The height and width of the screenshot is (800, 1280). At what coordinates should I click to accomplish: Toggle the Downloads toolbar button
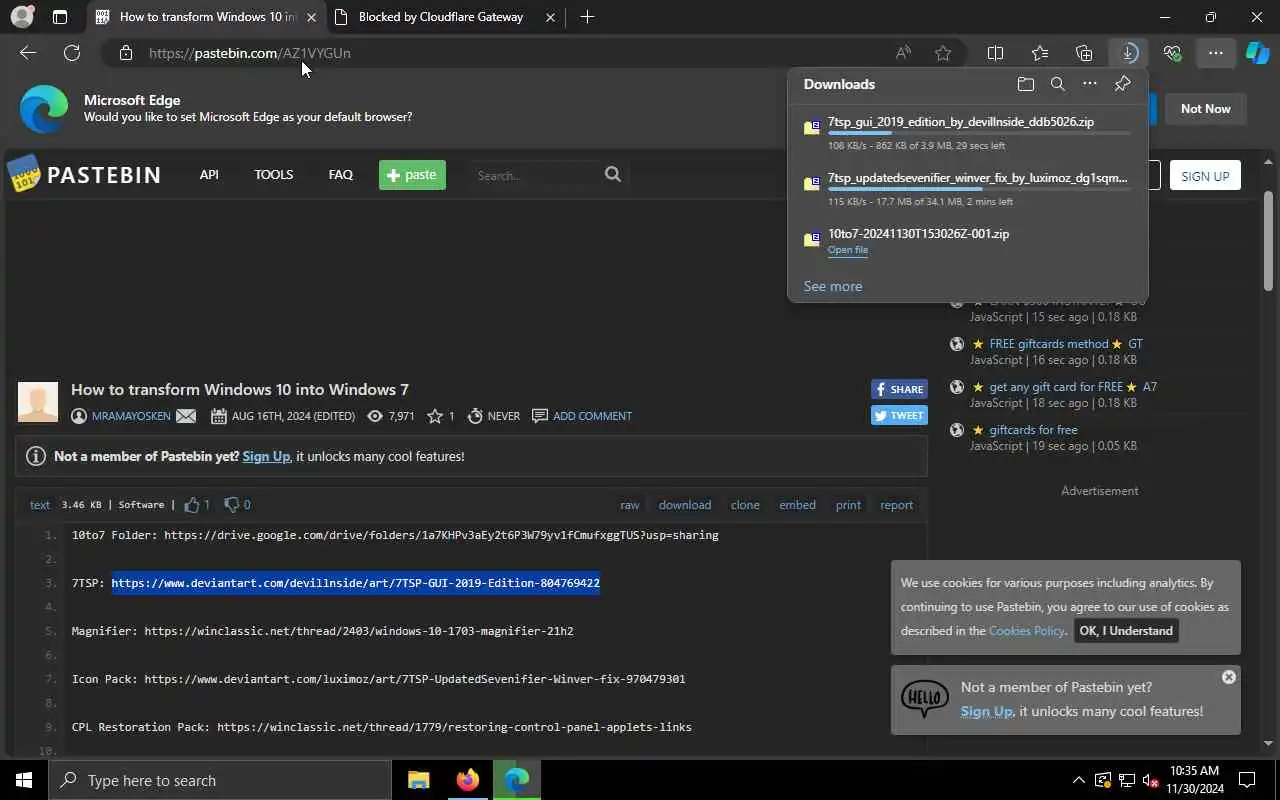pos(1128,53)
